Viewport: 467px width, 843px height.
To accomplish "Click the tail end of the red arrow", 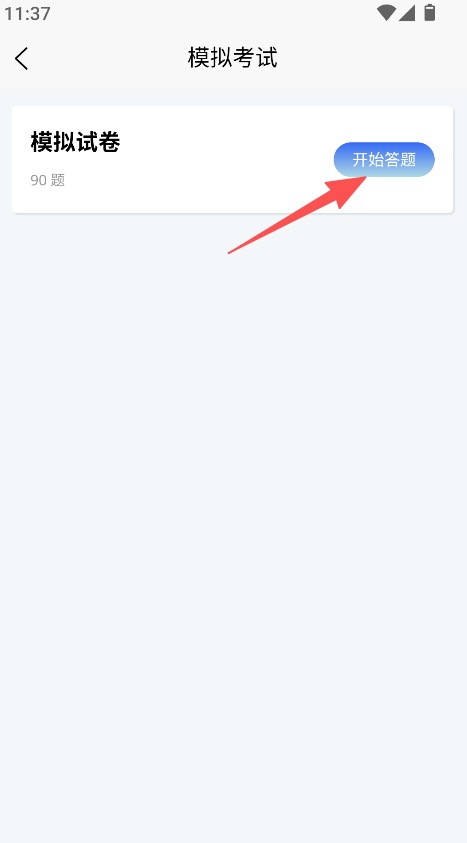I will (x=229, y=252).
